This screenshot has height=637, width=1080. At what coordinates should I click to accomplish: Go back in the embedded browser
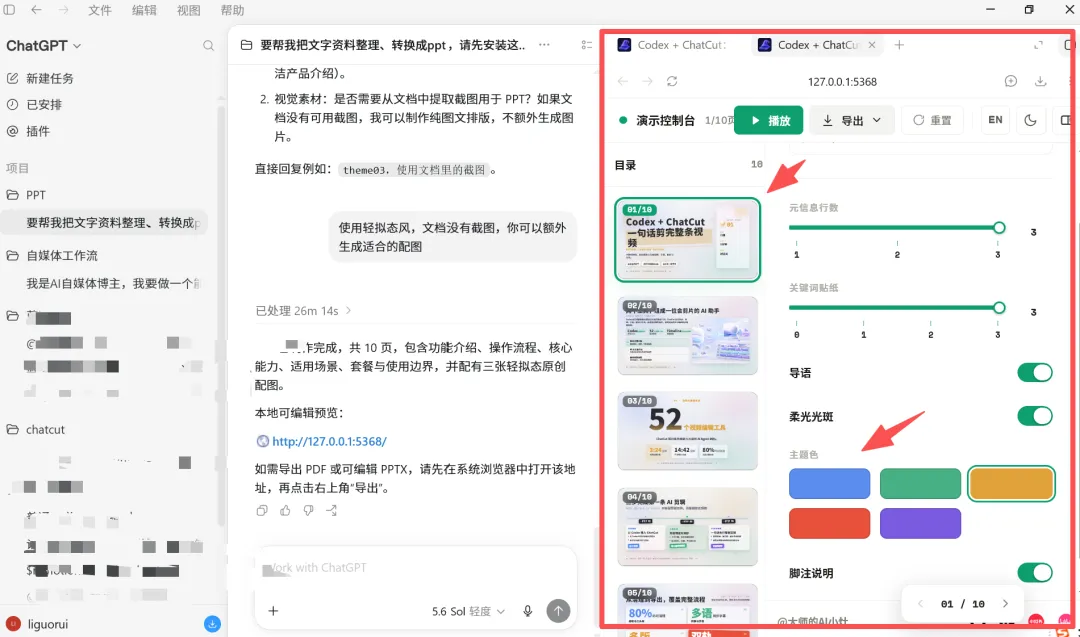coord(623,81)
